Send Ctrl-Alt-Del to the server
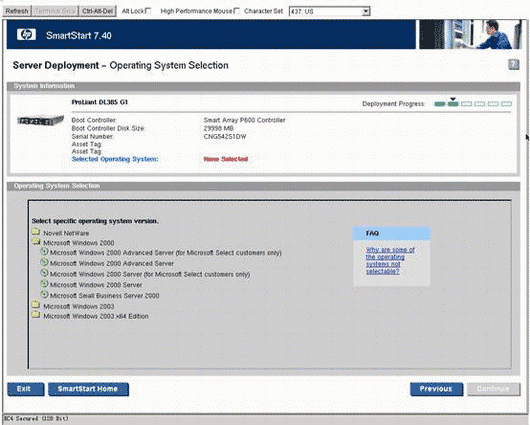The width and height of the screenshot is (530, 425). (97, 11)
